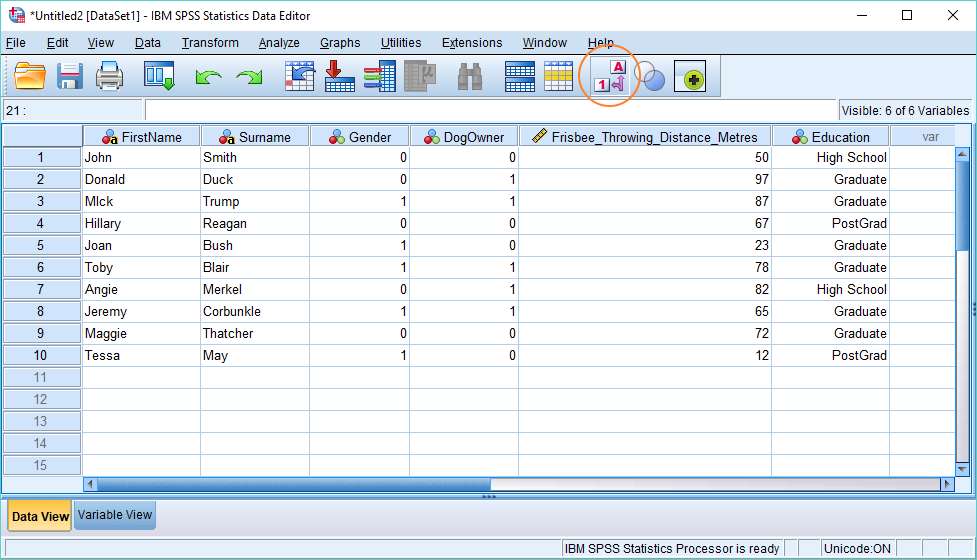The image size is (977, 560).
Task: Click the Use Variable Sets circles icon
Action: point(650,77)
